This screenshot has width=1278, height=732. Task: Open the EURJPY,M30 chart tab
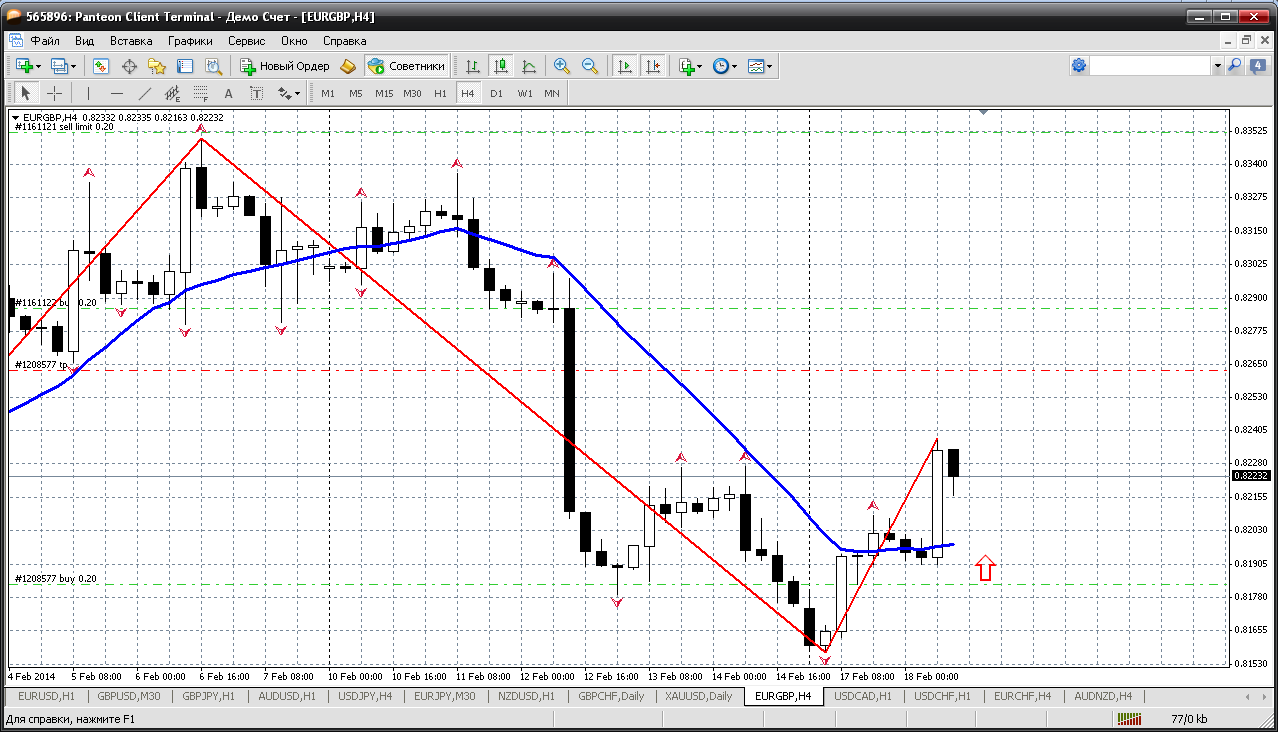click(444, 696)
